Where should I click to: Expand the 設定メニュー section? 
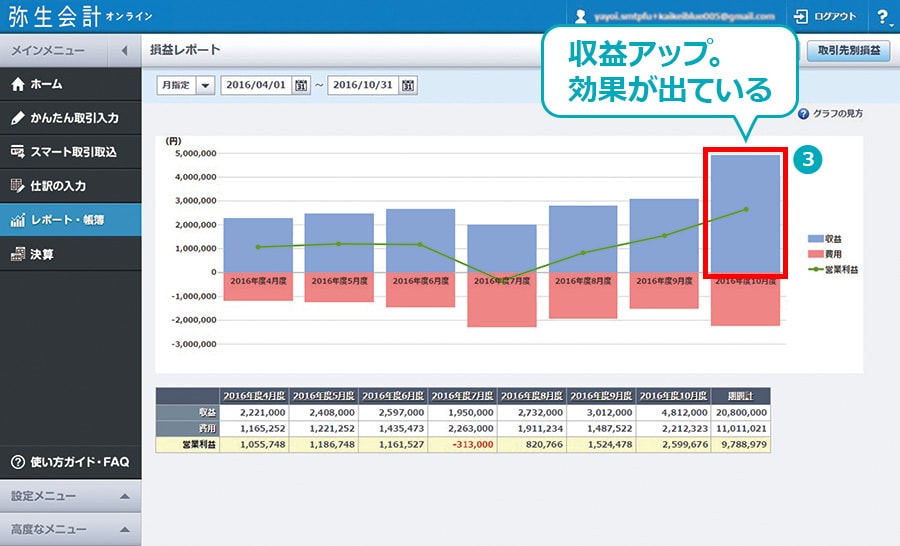(x=71, y=496)
